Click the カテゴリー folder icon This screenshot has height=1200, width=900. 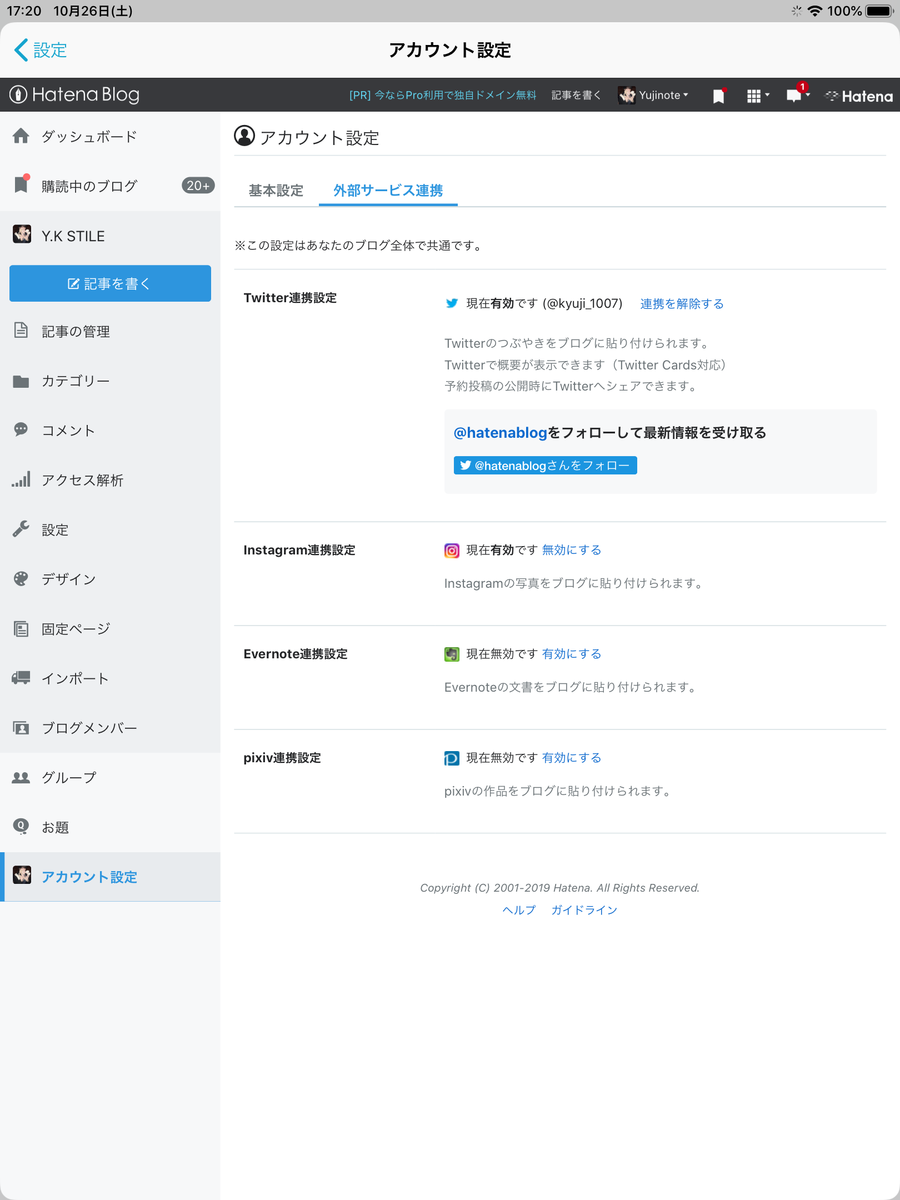pyautogui.click(x=21, y=381)
